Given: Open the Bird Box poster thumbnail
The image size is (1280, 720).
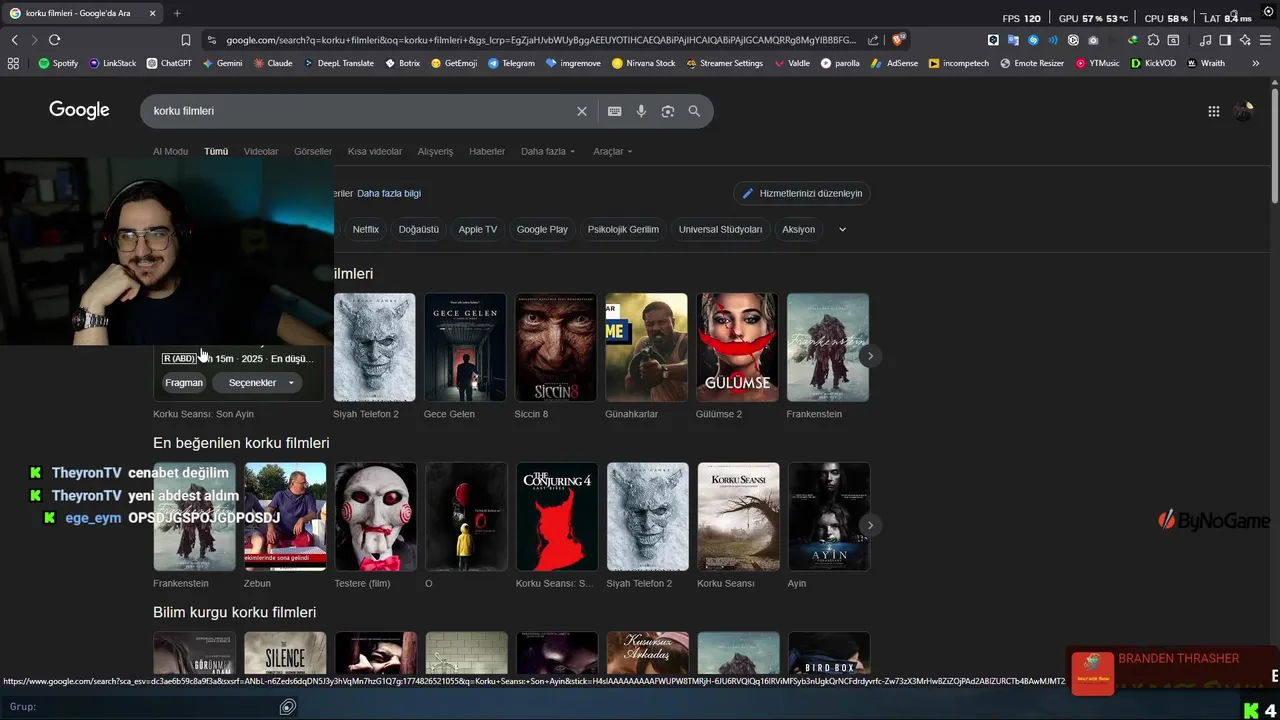Looking at the screenshot, I should click(829, 654).
